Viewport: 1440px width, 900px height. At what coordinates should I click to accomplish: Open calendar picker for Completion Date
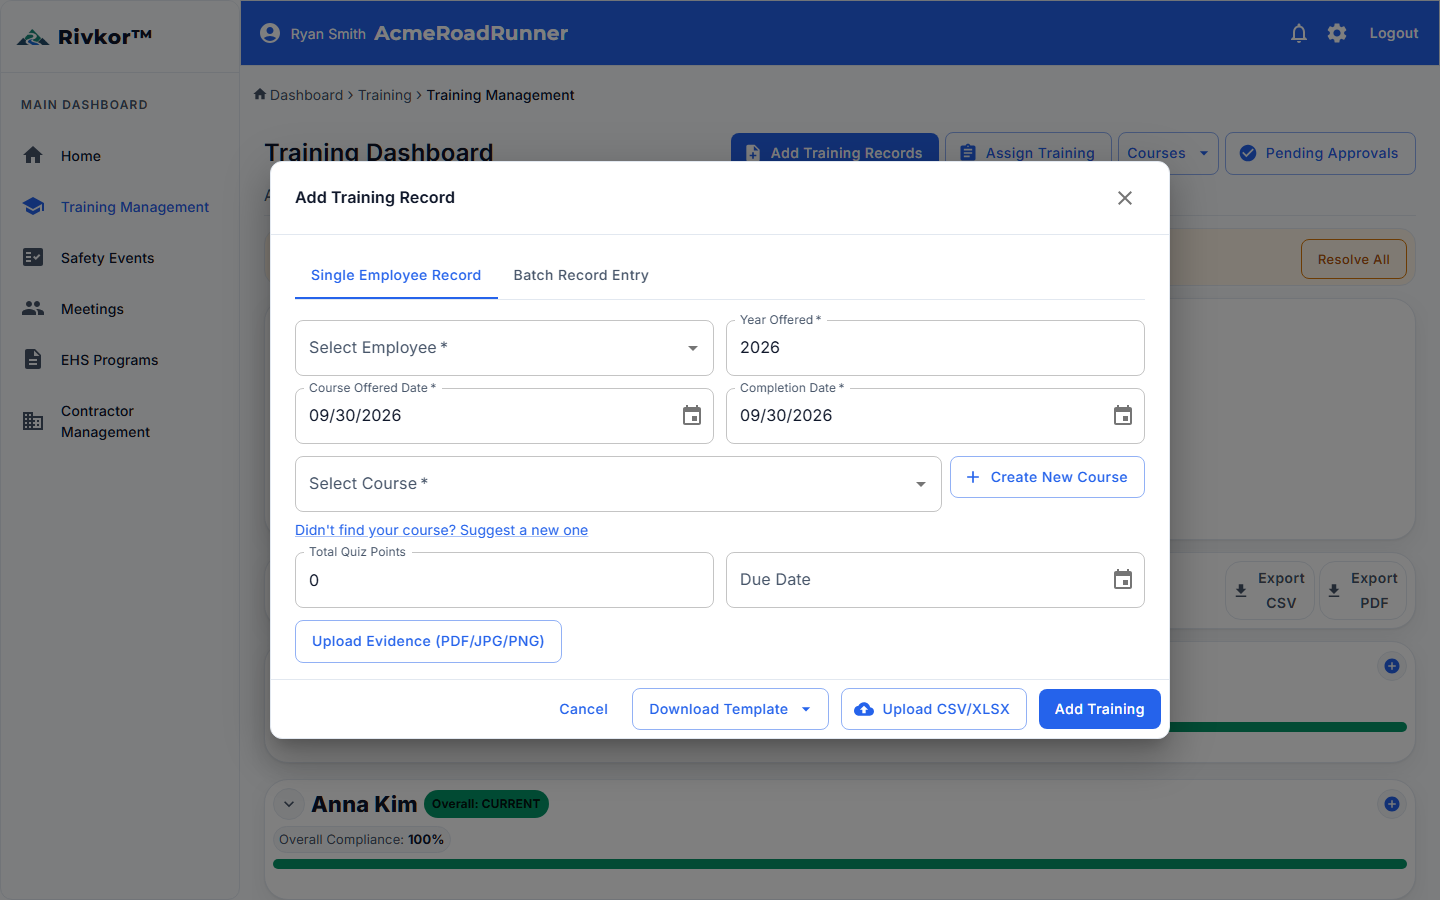click(1123, 415)
